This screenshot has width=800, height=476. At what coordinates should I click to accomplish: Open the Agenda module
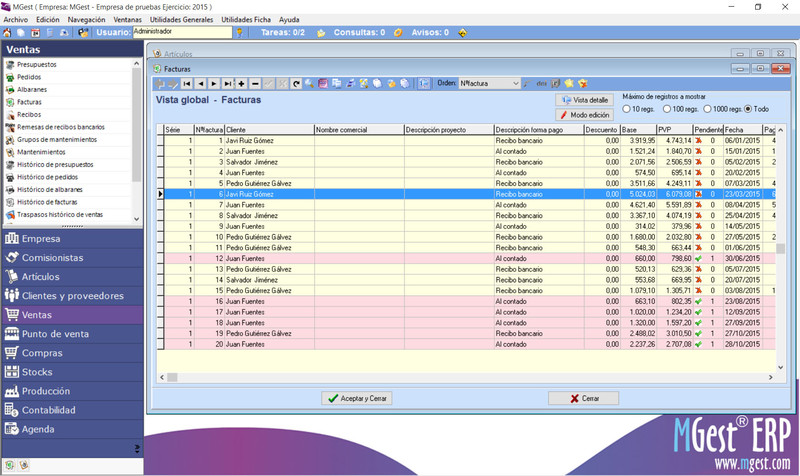72,429
